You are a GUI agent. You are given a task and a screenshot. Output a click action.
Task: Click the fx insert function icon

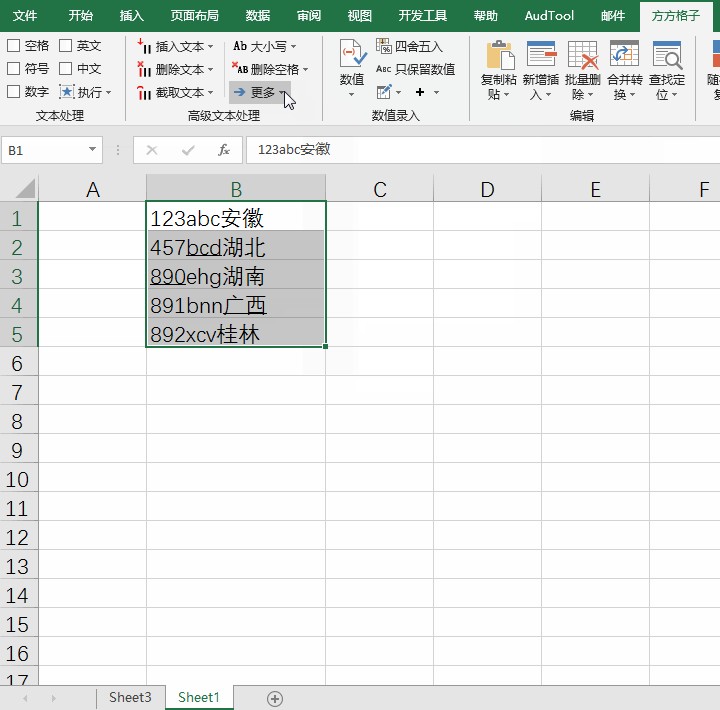(224, 150)
